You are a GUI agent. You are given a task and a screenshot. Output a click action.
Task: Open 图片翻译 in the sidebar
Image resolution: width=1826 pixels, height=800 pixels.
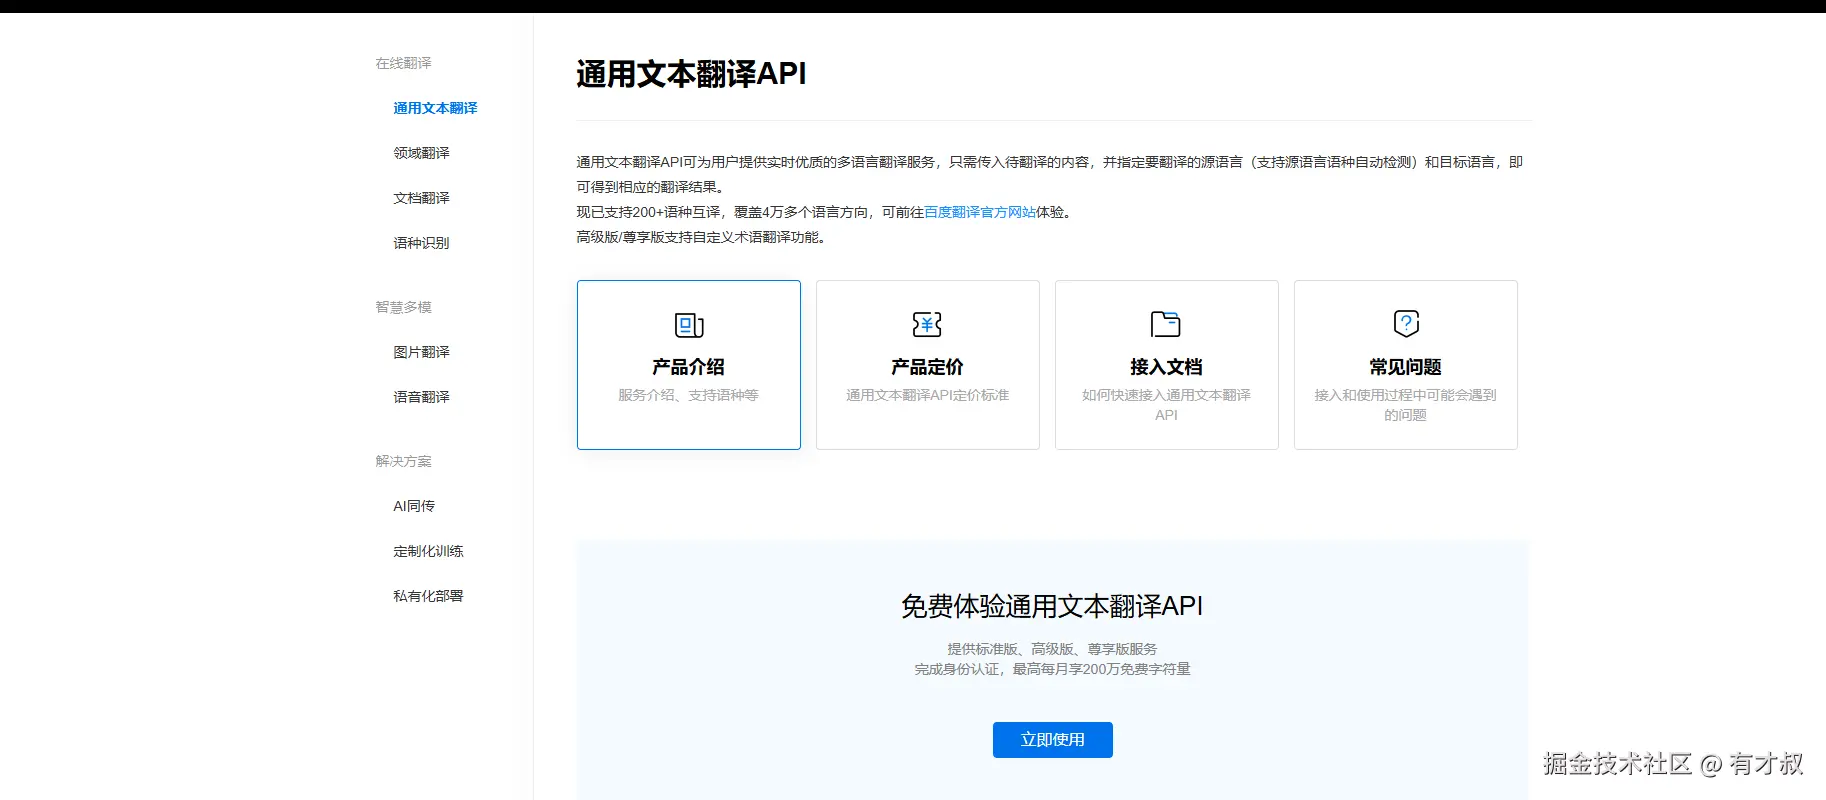tap(421, 352)
